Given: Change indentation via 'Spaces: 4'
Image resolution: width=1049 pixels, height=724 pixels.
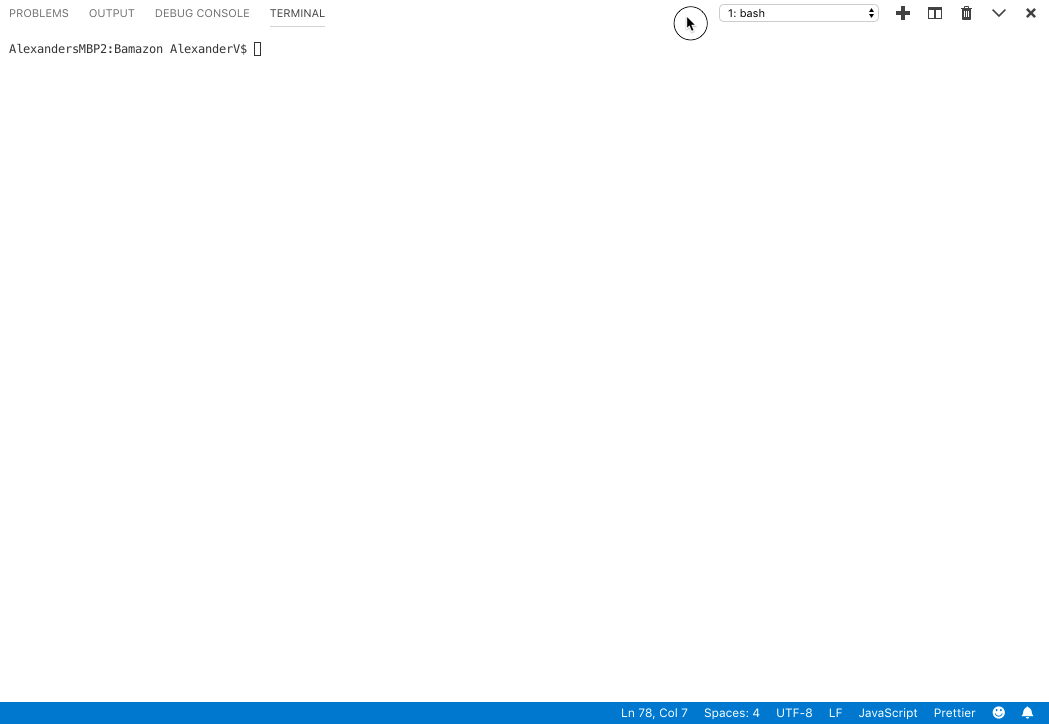Looking at the screenshot, I should [x=731, y=713].
